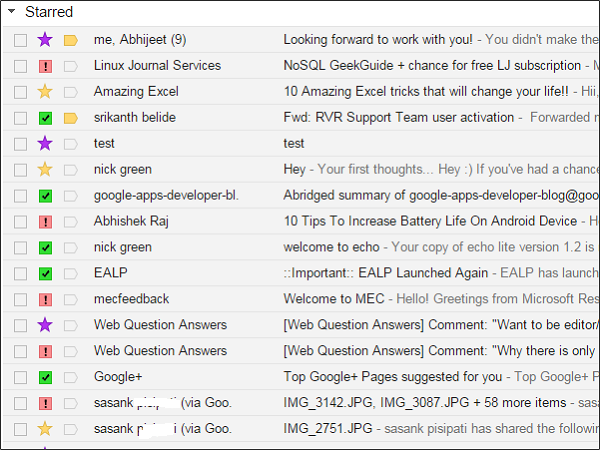Click sender name 'Linux Journal Services'
Image resolution: width=600 pixels, height=450 pixels.
[x=157, y=65]
